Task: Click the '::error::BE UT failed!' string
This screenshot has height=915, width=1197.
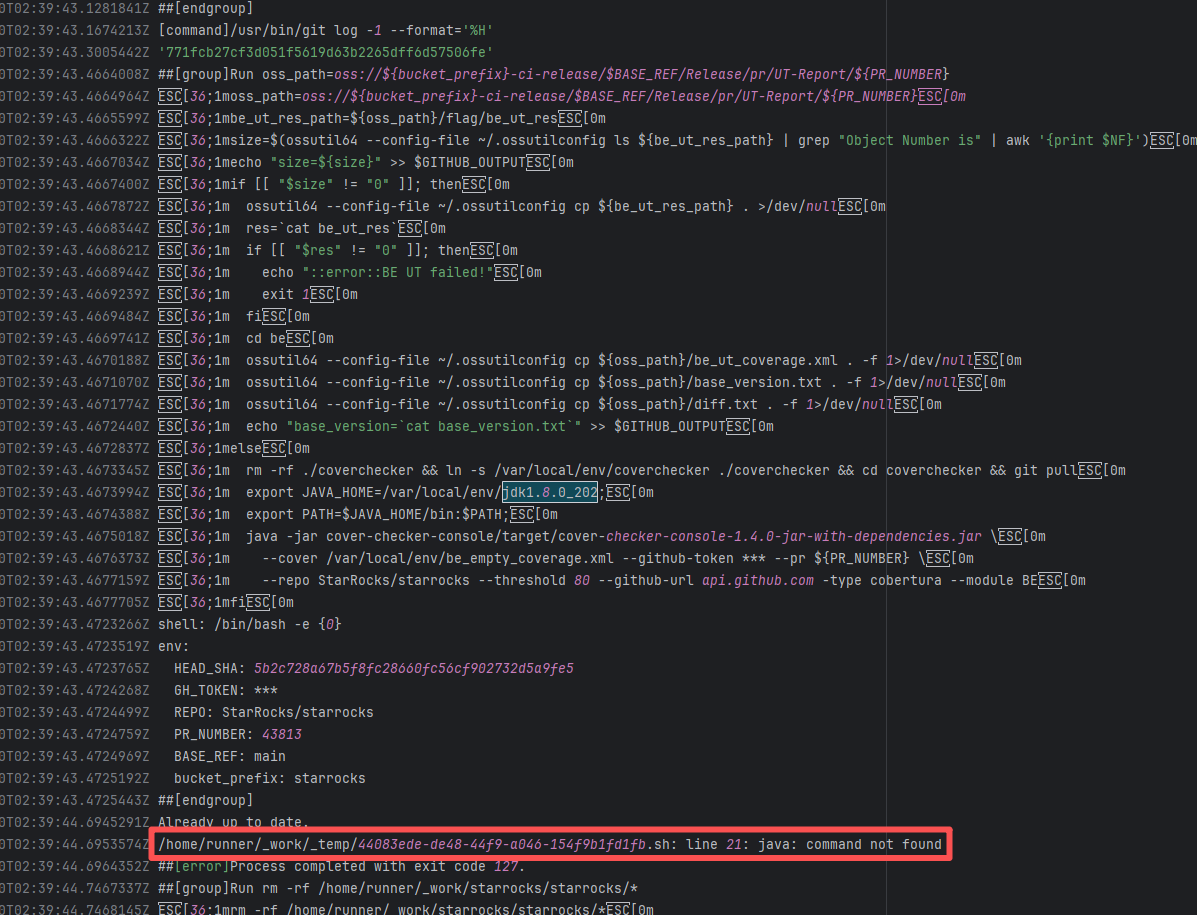Action: (x=397, y=272)
